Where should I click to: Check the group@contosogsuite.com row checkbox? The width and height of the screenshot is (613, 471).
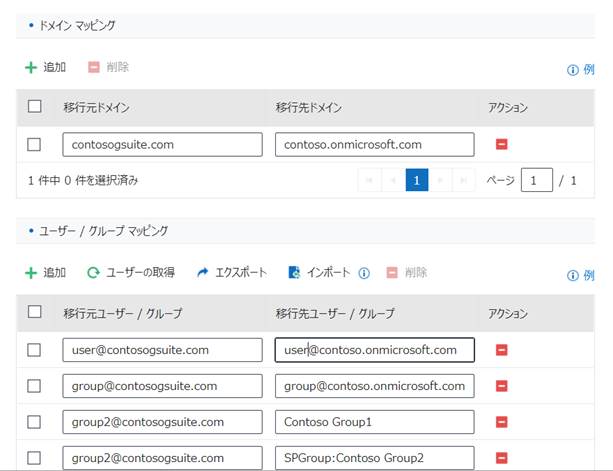(34, 386)
